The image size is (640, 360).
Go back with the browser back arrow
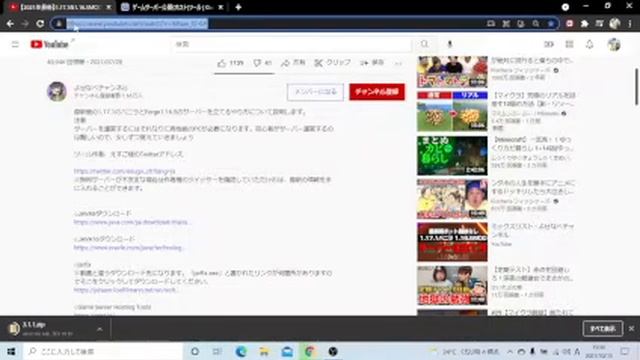(10, 24)
